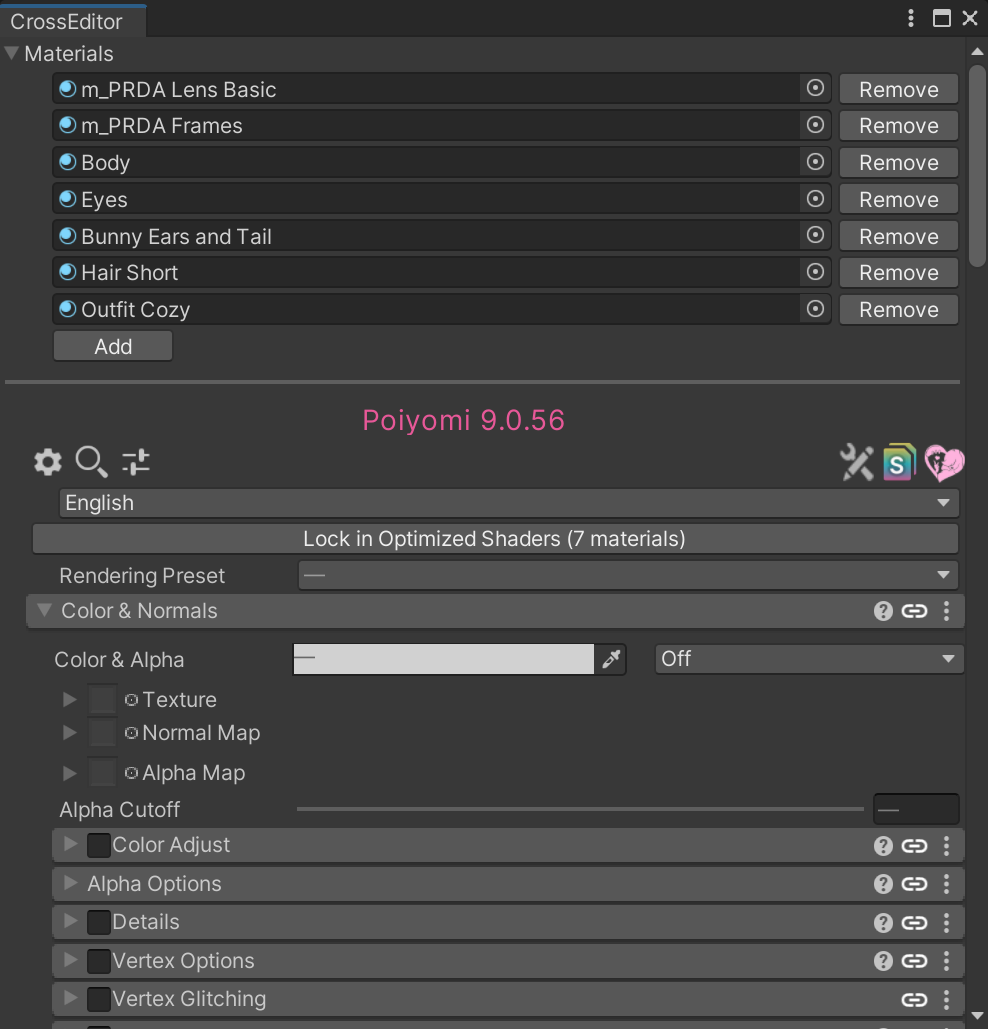The height and width of the screenshot is (1029, 988).
Task: Select the Normal Map slot thumbnail
Action: click(x=102, y=732)
